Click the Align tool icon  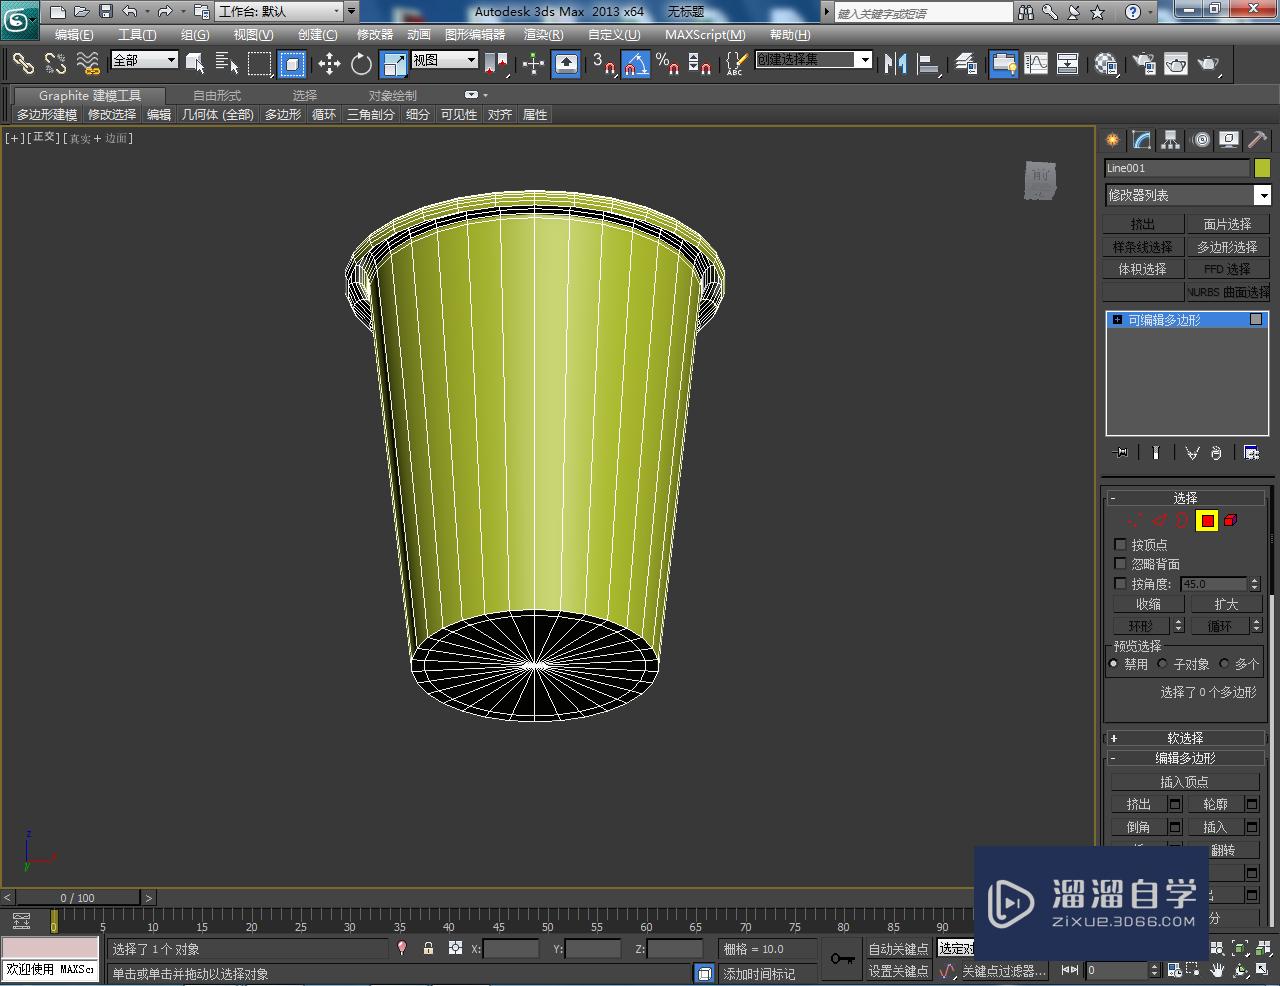[929, 64]
